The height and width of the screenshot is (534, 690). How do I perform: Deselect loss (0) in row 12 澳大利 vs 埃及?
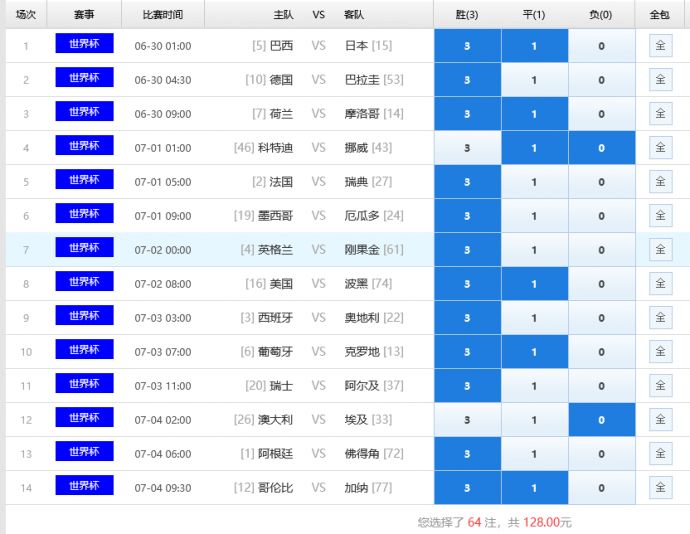602,420
